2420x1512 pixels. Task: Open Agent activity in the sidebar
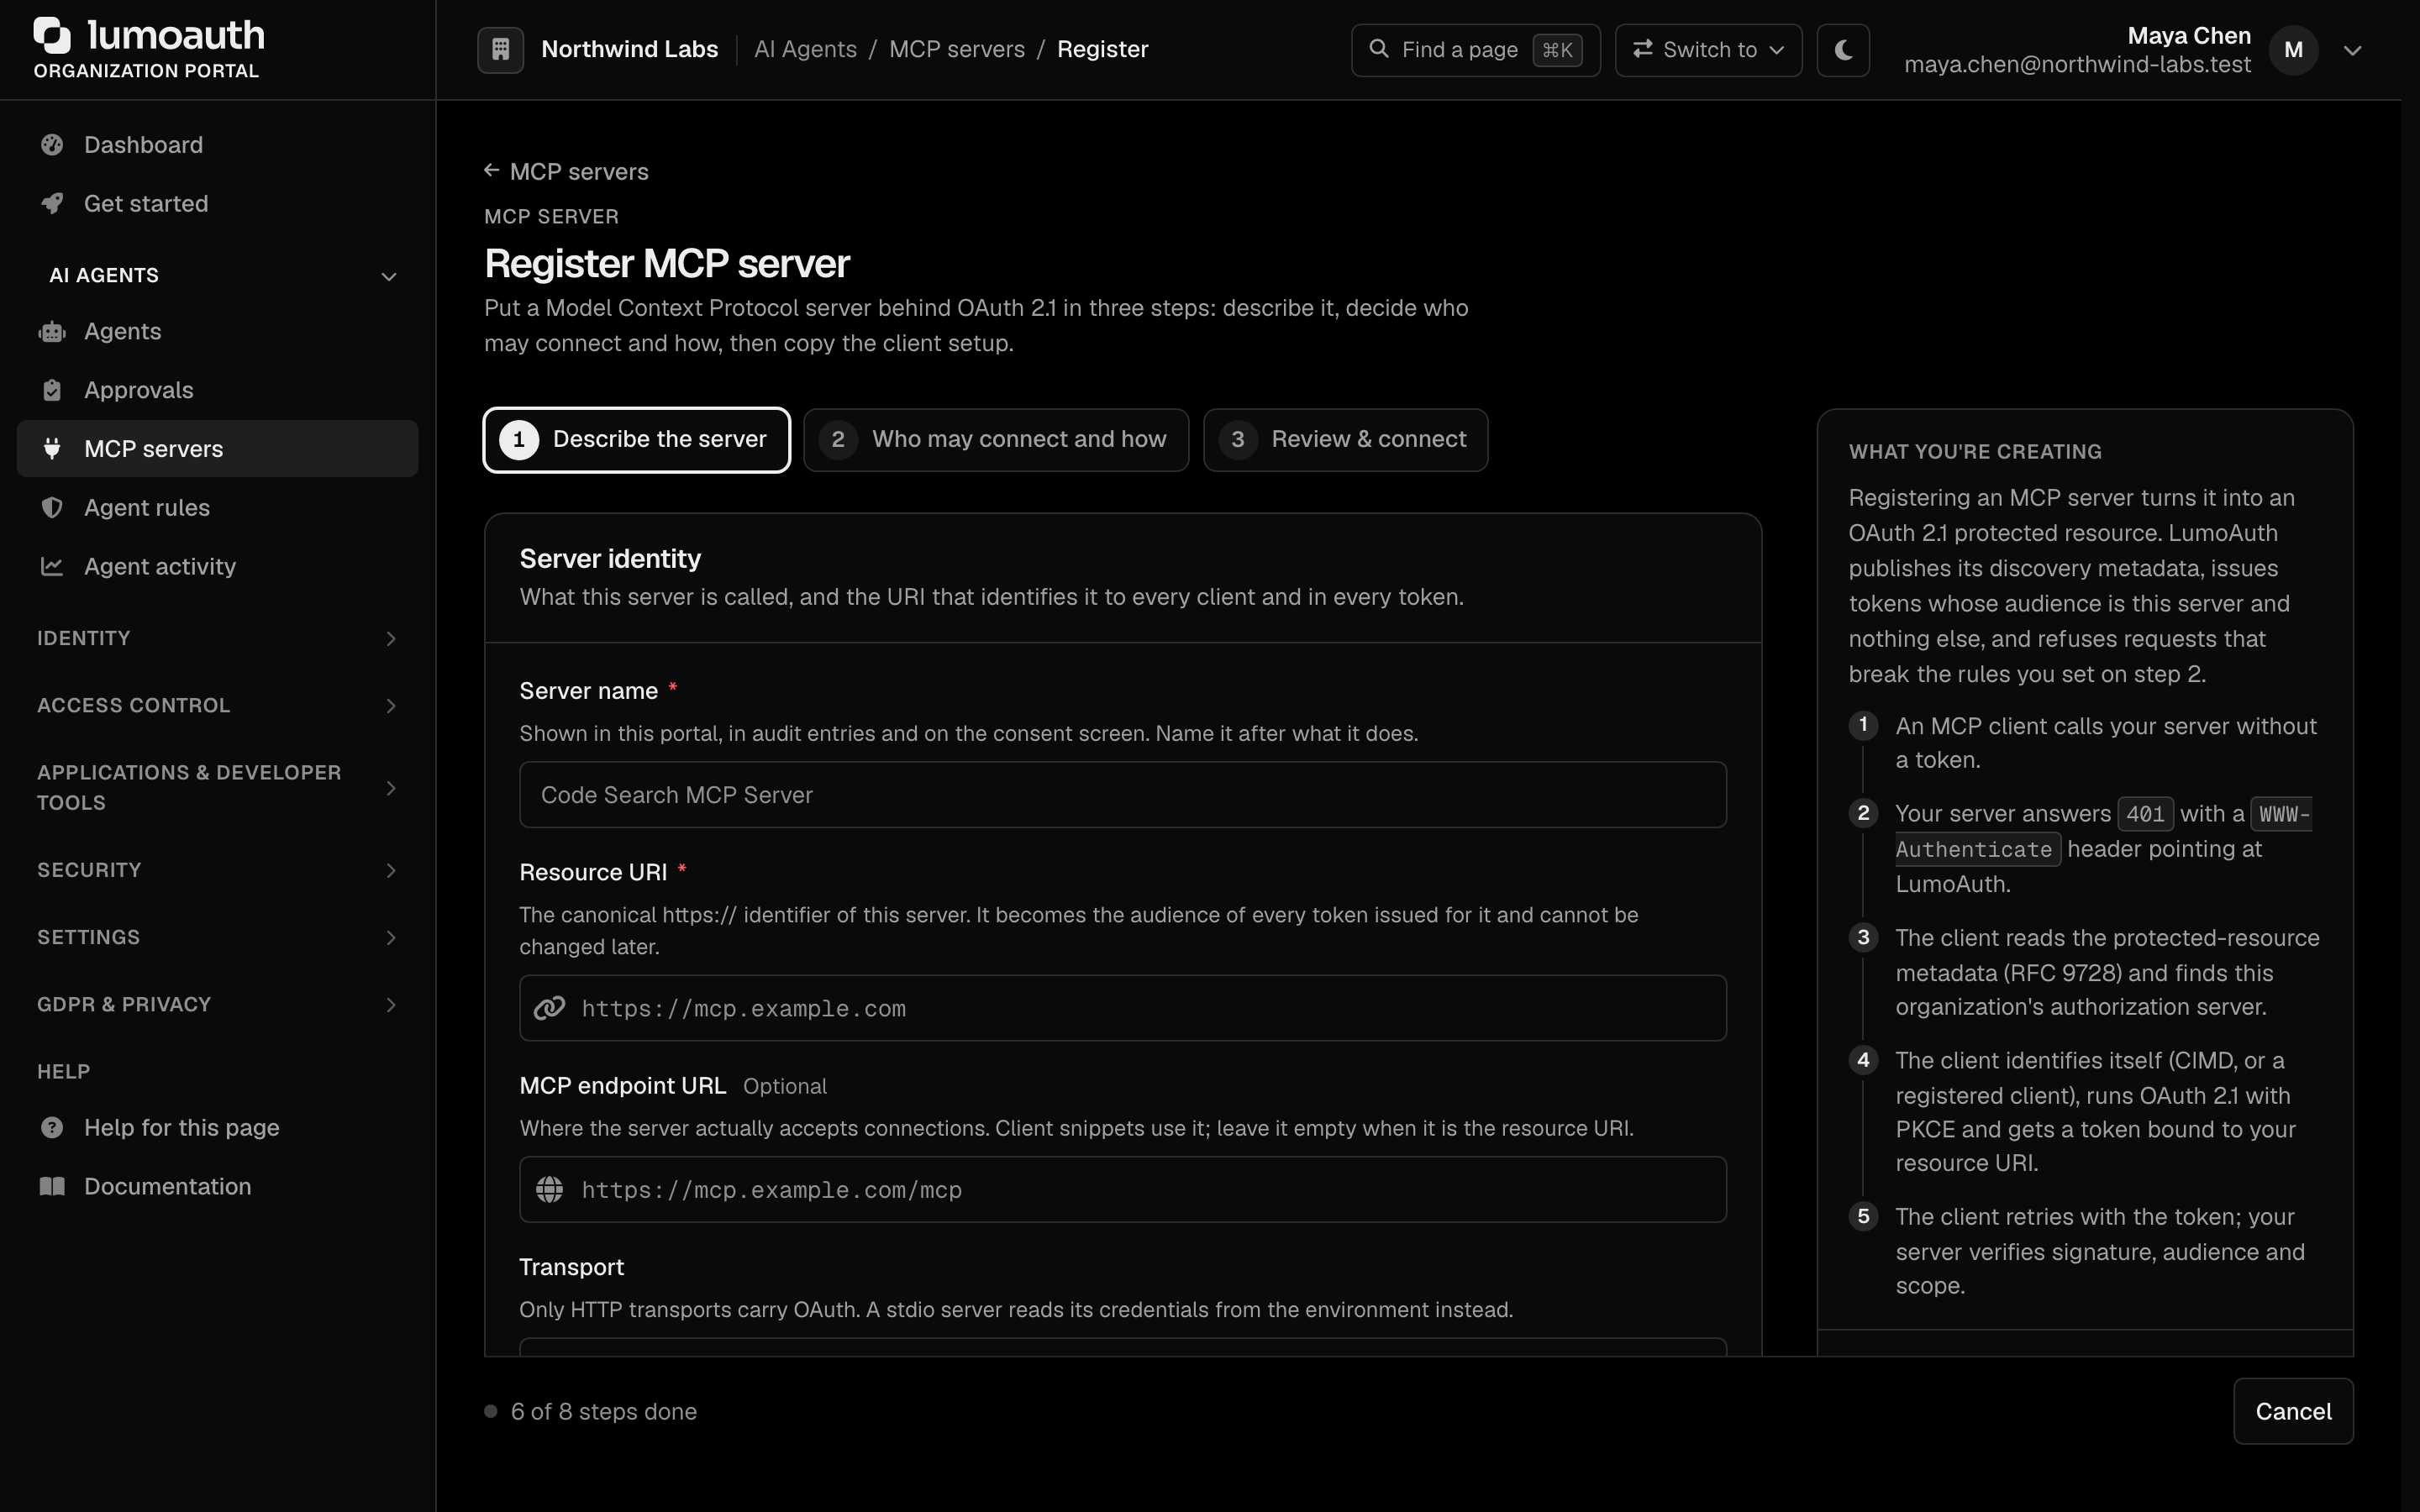tap(217, 567)
